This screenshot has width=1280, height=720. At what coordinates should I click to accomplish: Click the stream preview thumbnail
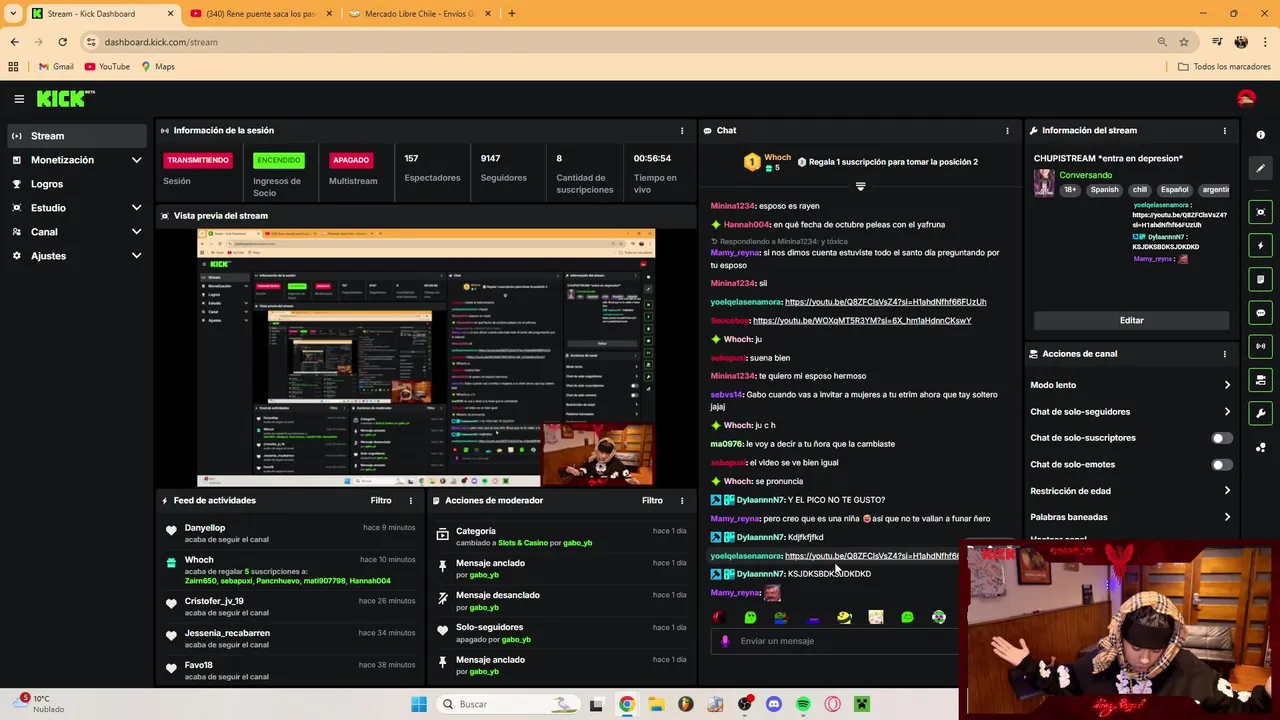(x=426, y=358)
